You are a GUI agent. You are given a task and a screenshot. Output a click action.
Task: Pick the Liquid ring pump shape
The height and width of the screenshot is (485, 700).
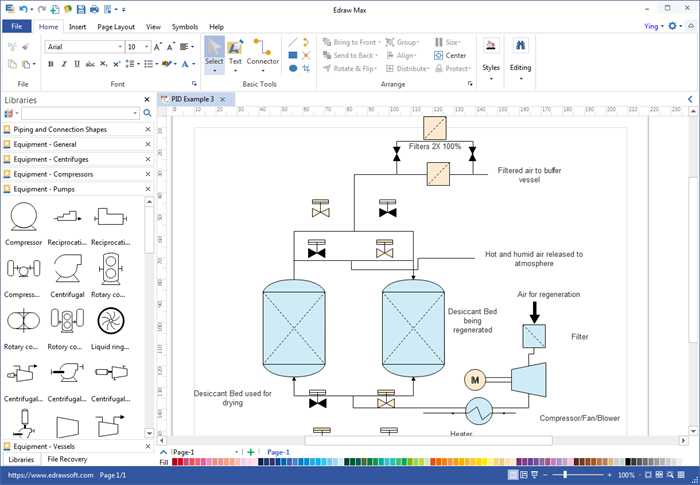tap(111, 320)
